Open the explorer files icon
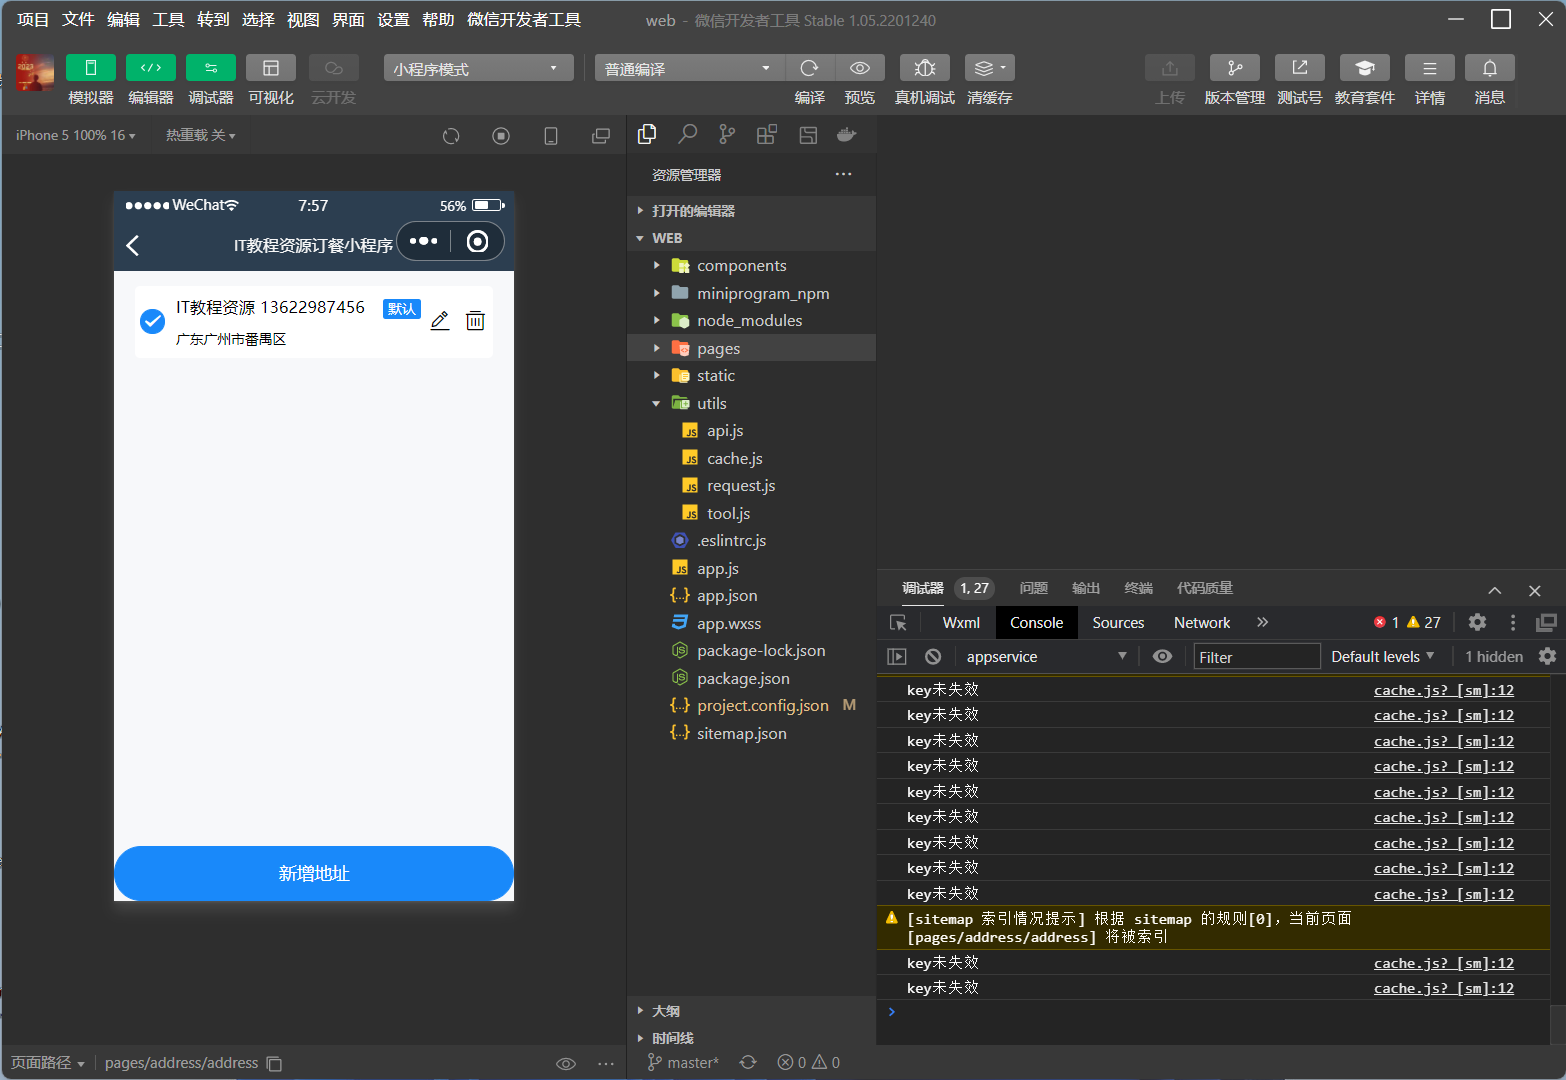Screen dimensions: 1566x1080 tap(647, 134)
